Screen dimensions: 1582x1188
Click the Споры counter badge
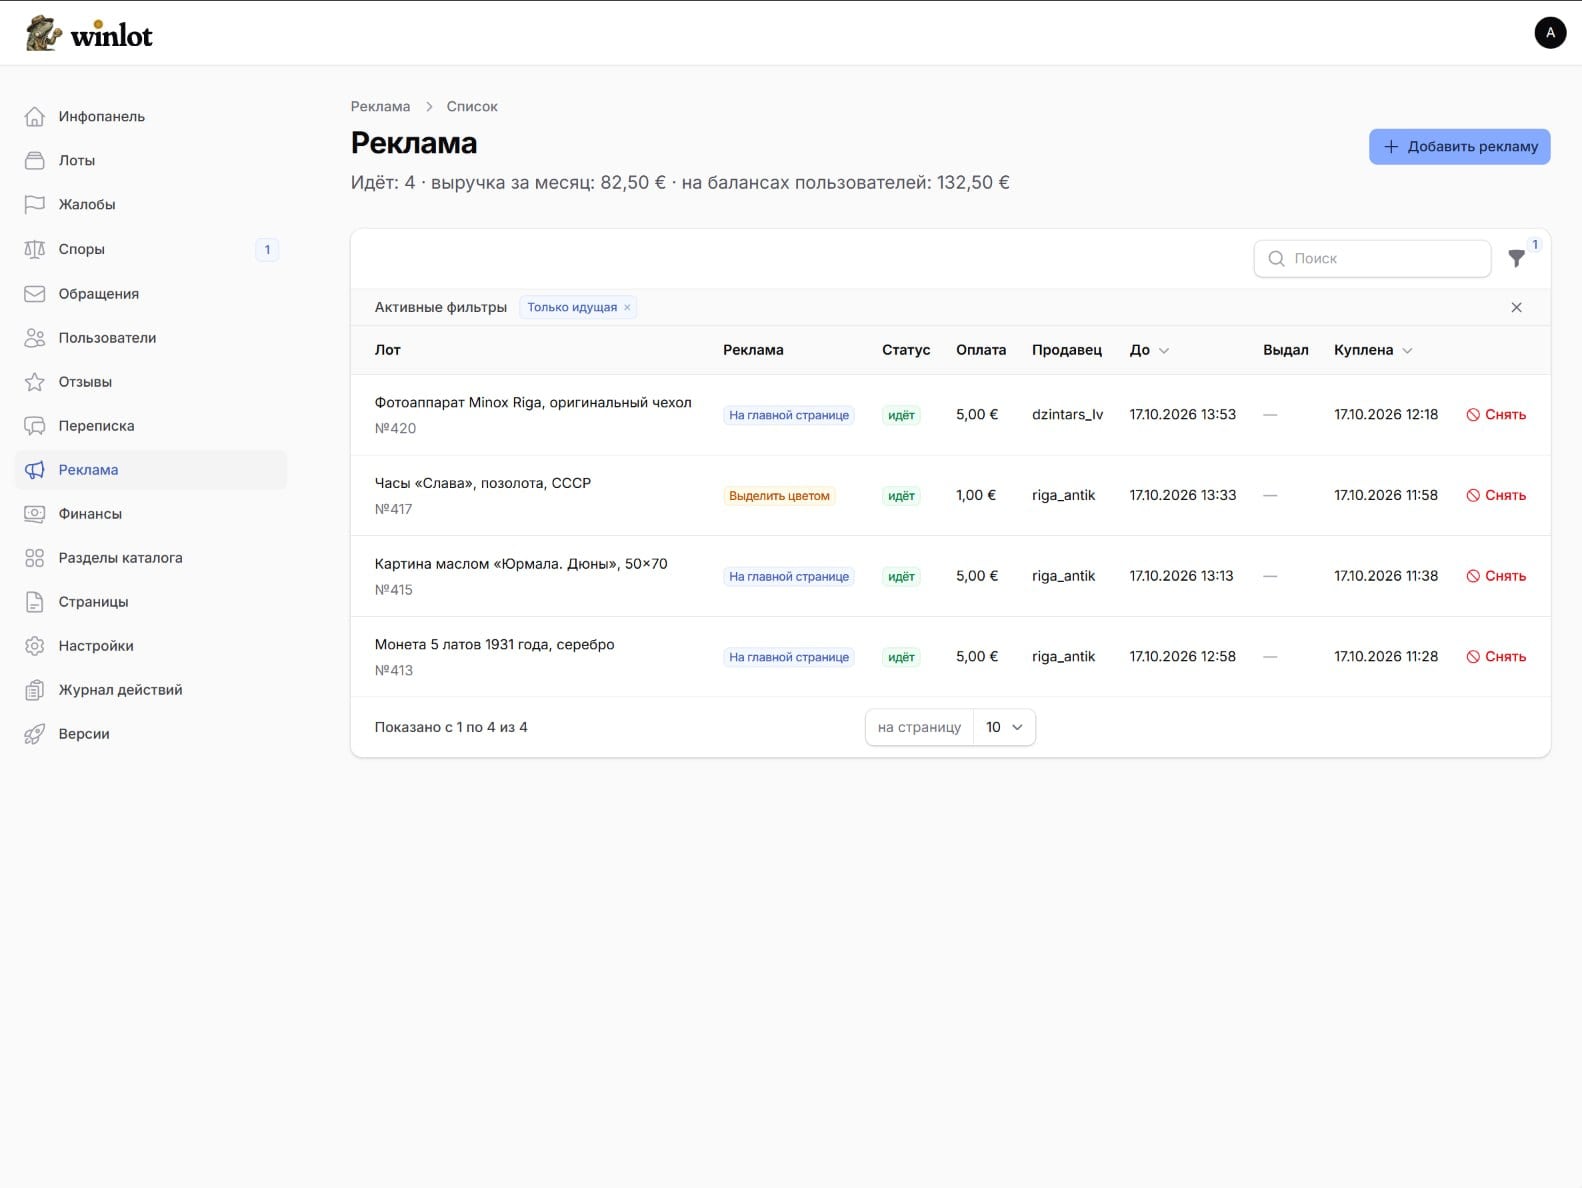click(x=267, y=249)
